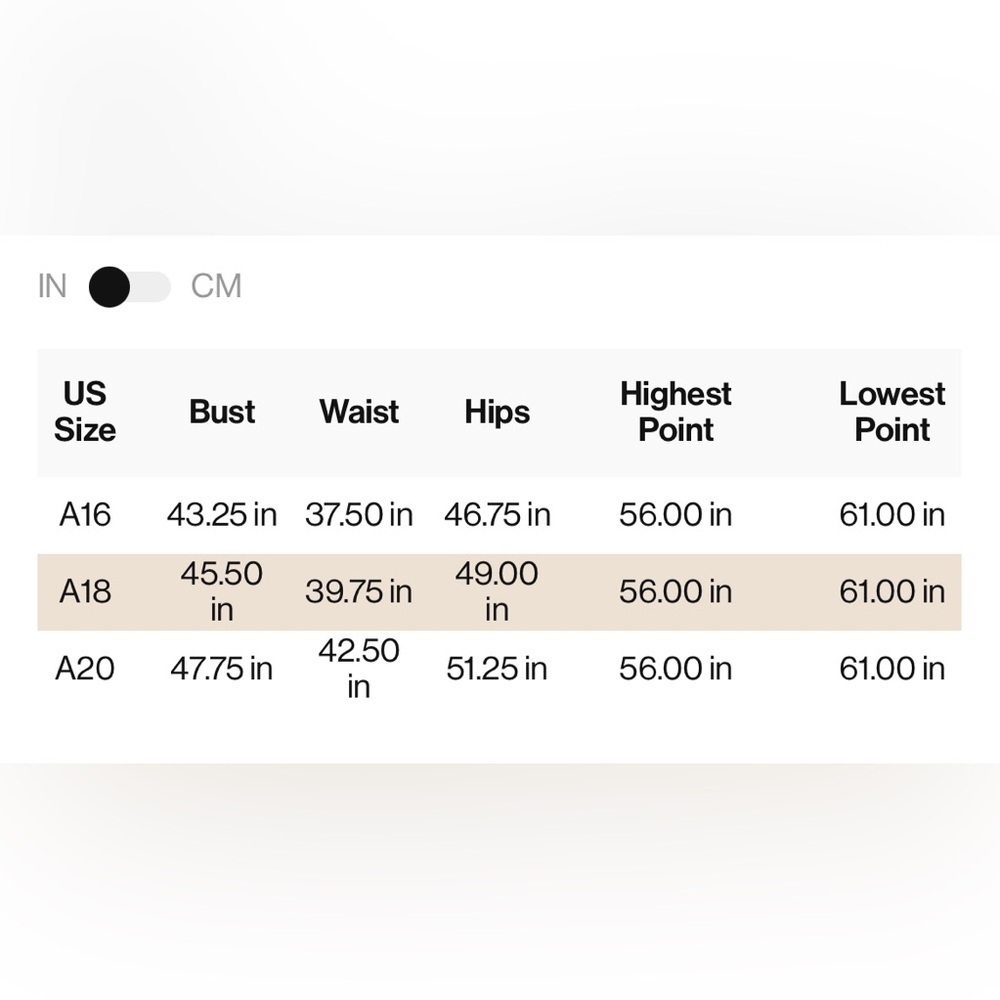Viewport: 1000px width, 1000px height.
Task: Click the 46.75 in hips value
Action: coord(497,515)
